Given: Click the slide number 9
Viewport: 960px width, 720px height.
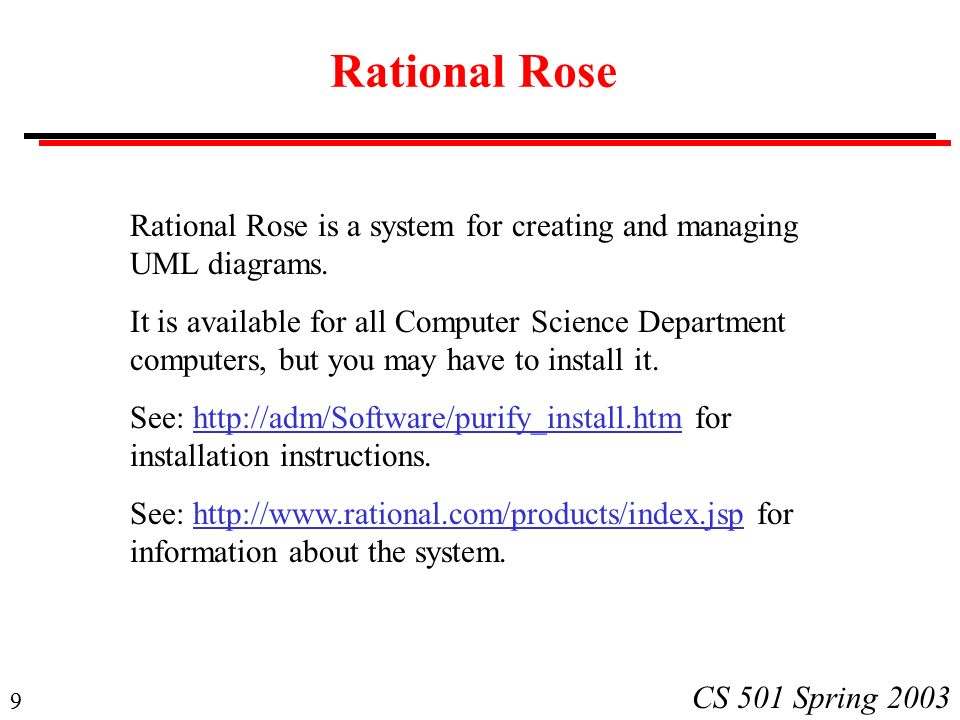Looking at the screenshot, I should point(16,701).
